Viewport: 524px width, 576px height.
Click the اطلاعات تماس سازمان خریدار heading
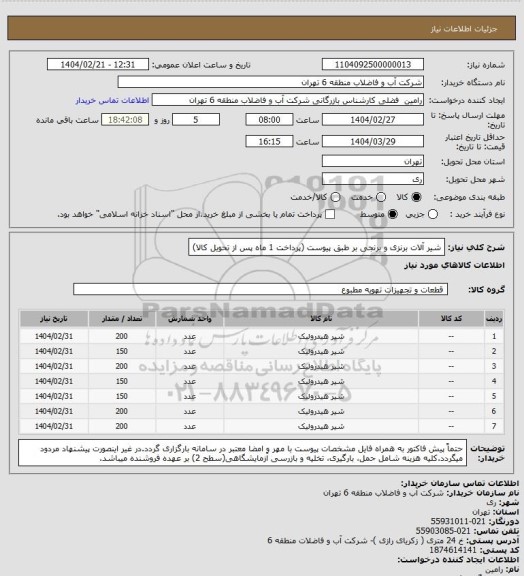[459, 483]
